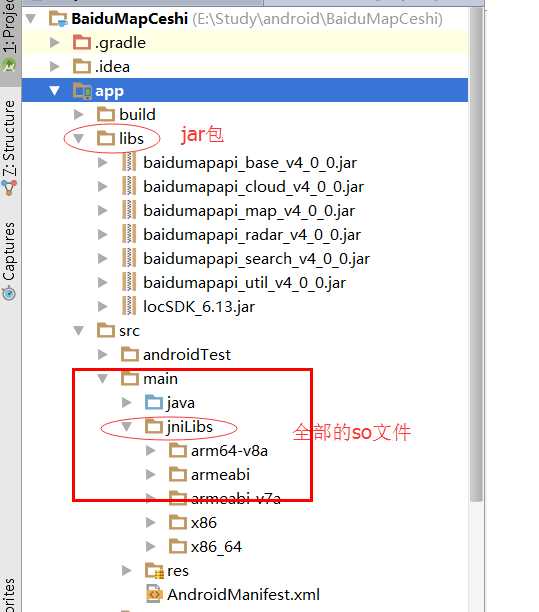539x612 pixels.
Task: Select the baidumapapi_util_v4_0_0.jar file name
Action: point(244,283)
